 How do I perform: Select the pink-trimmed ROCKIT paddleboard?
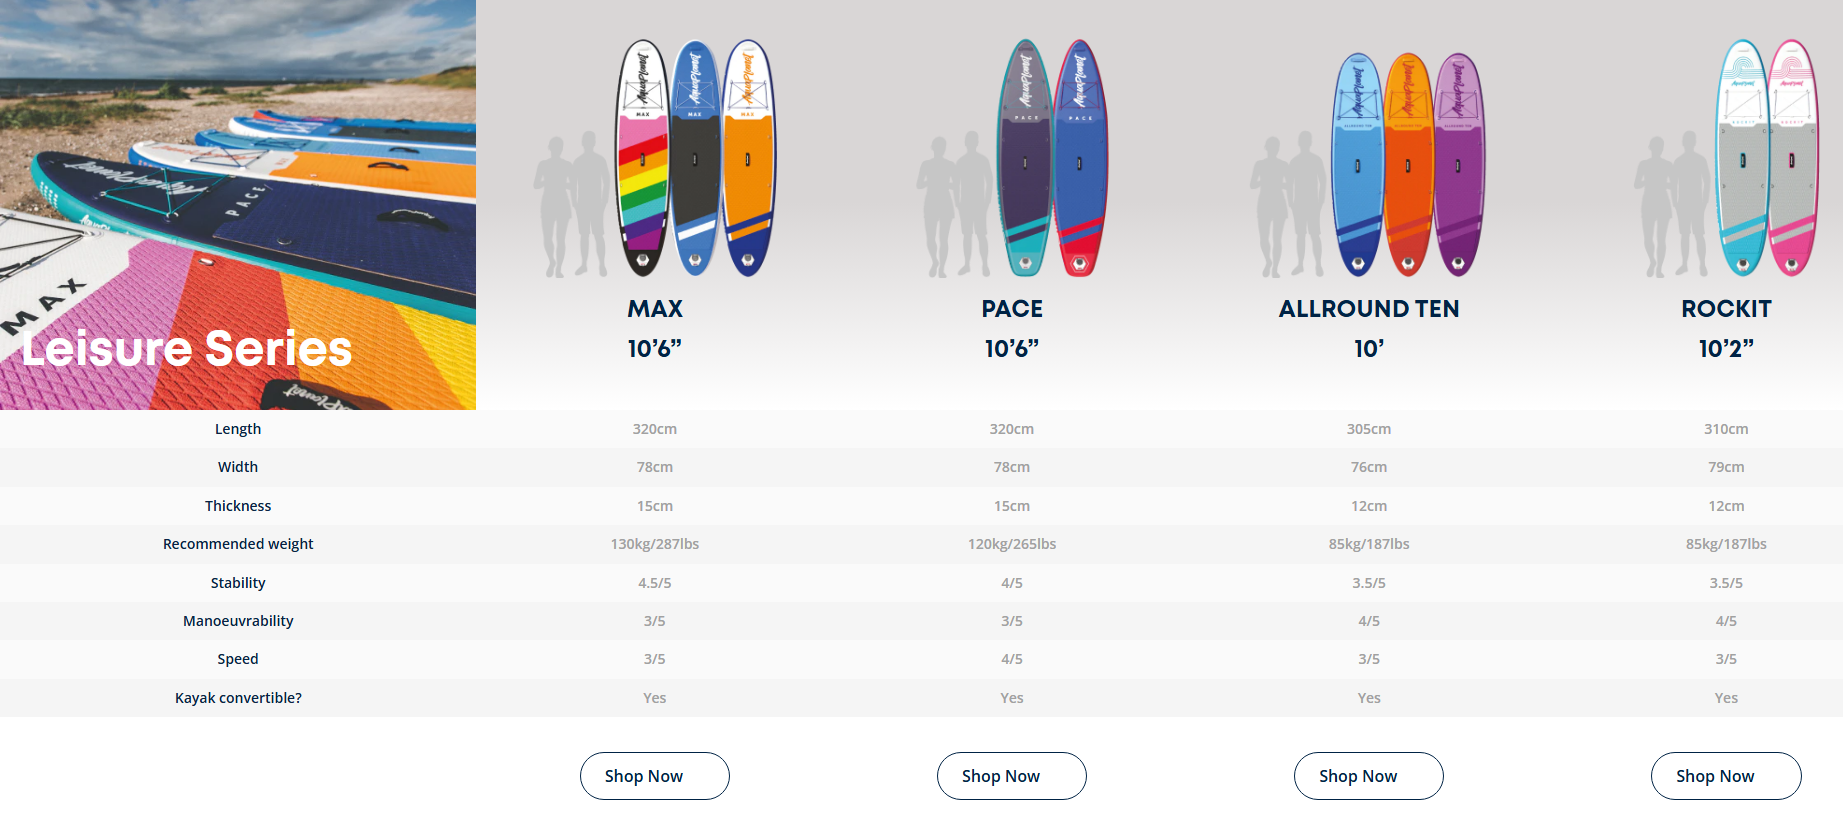1792,160
